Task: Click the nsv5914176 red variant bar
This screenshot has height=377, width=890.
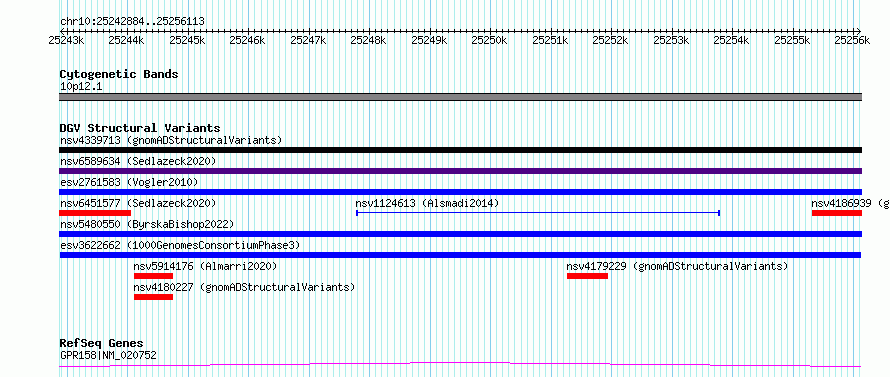Action: point(153,276)
